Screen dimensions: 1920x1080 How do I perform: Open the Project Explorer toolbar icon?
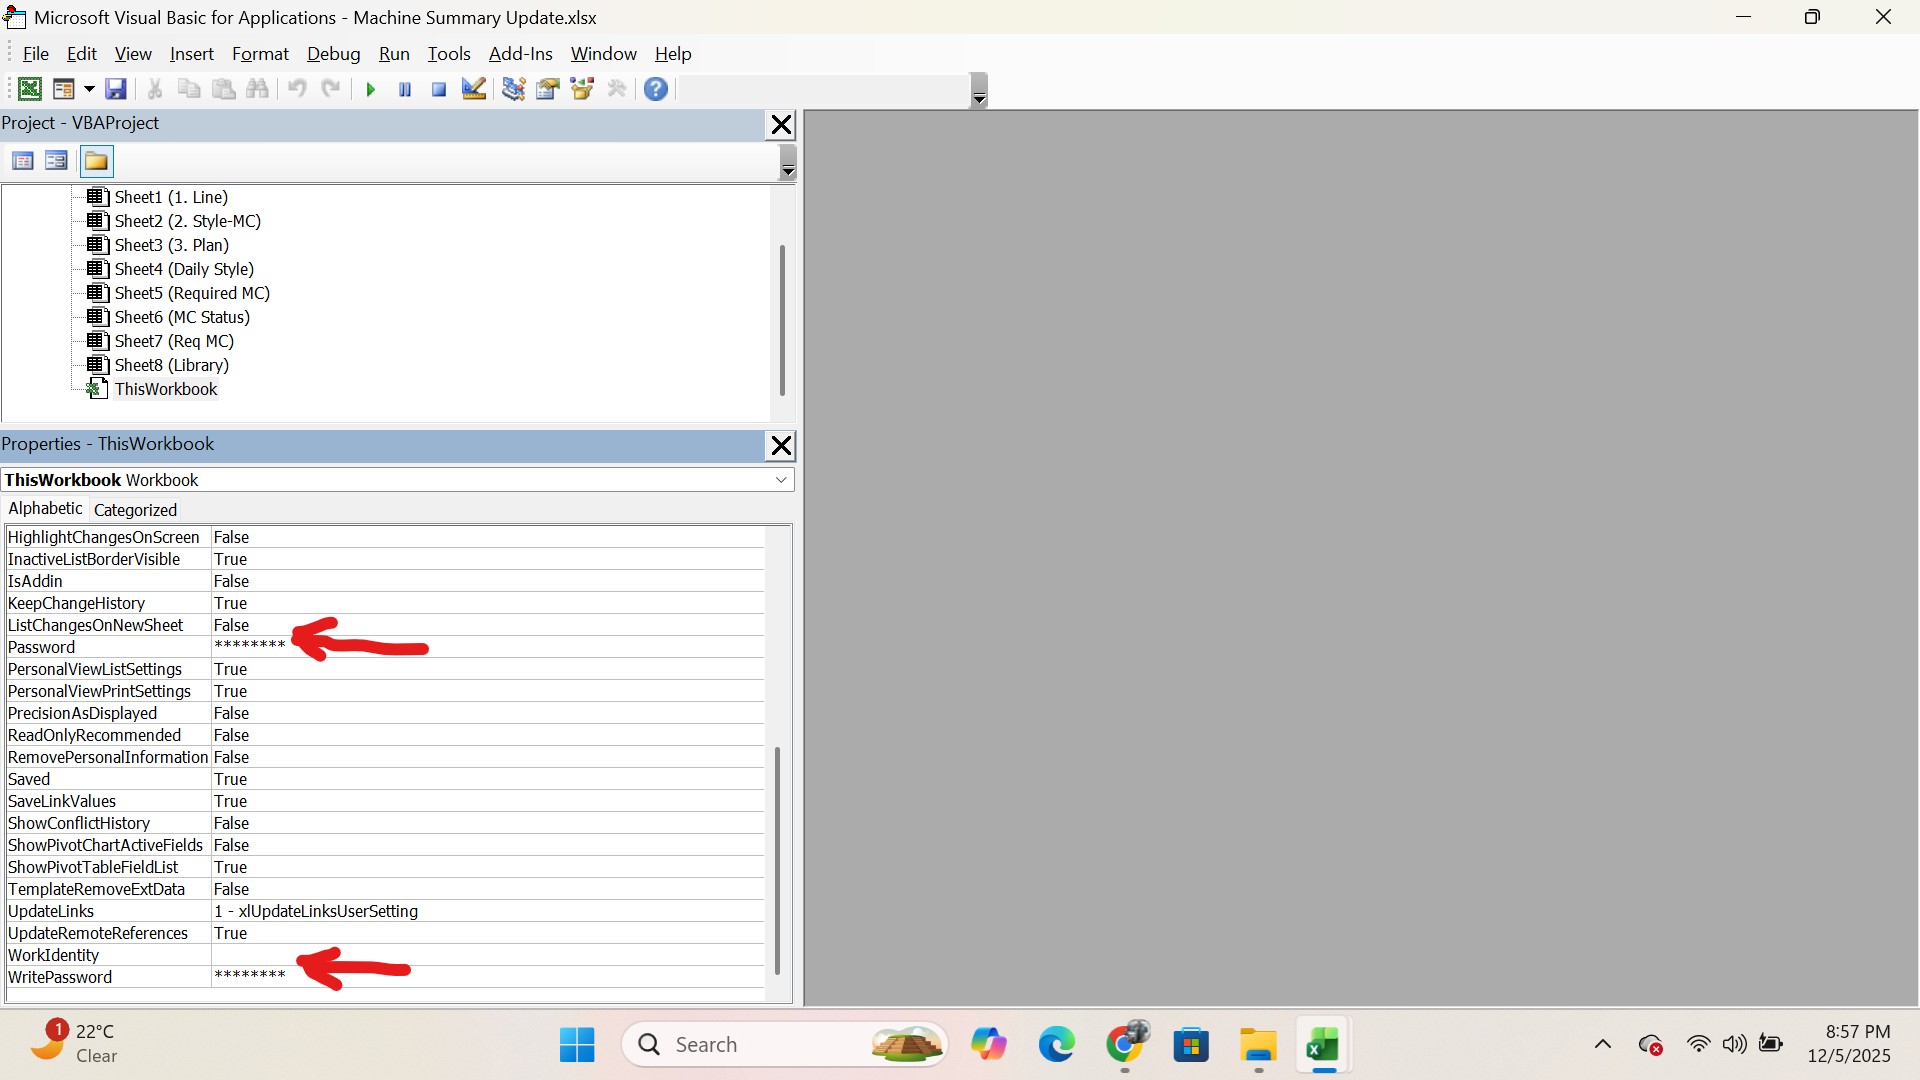point(514,89)
